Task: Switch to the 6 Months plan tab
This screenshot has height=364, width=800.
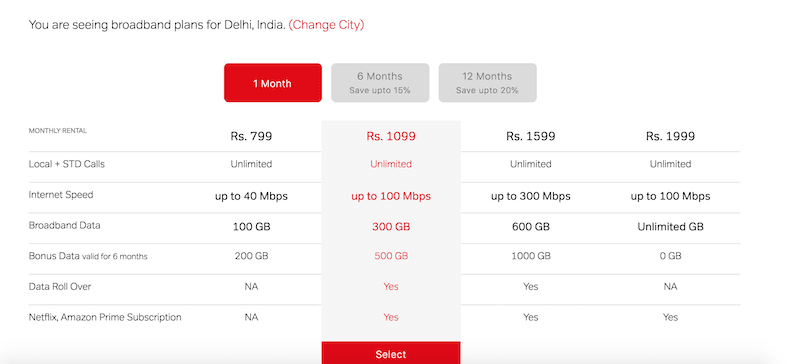Action: click(380, 83)
